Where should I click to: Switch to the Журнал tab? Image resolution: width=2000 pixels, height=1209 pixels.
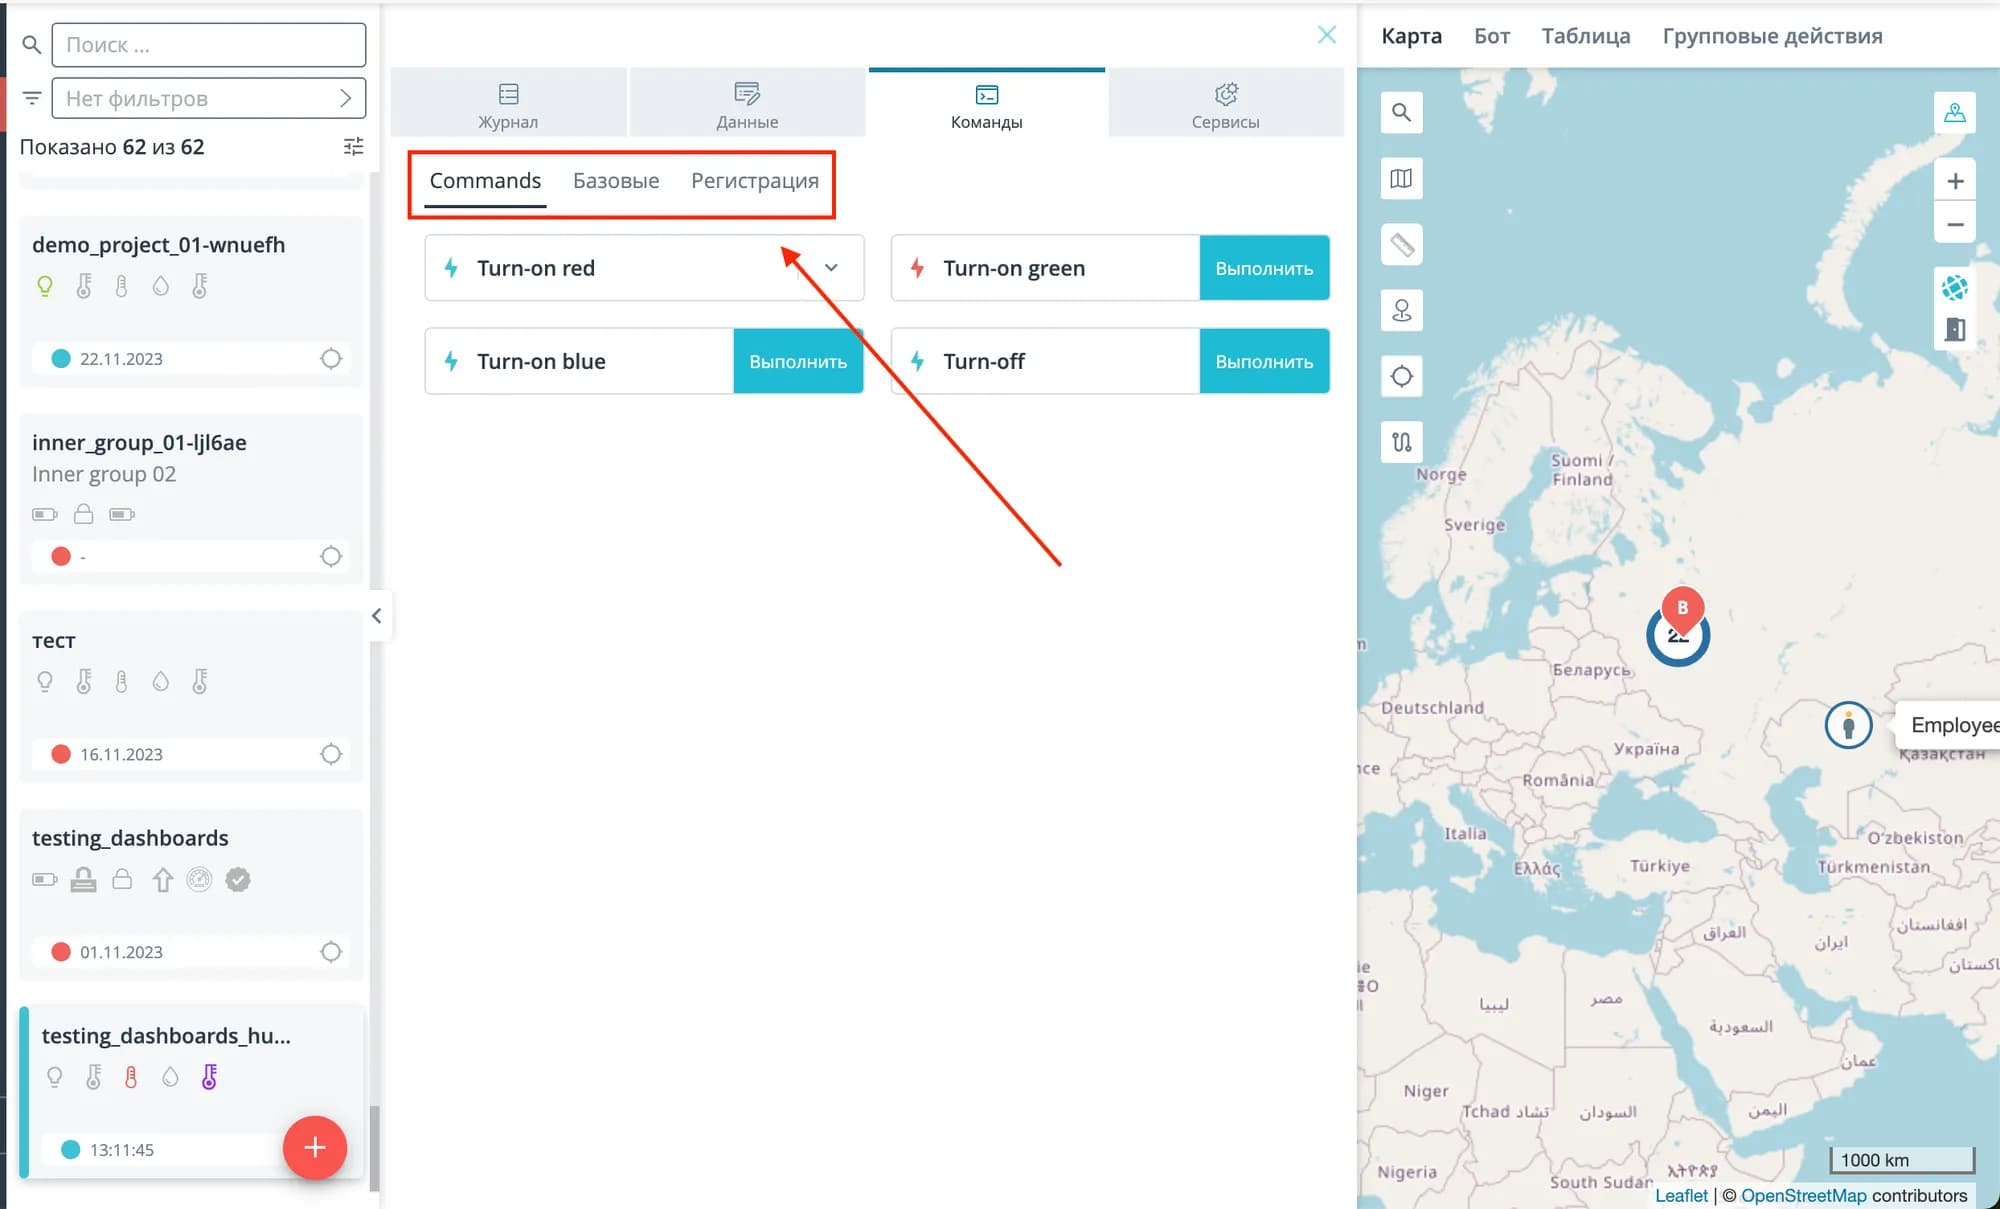[508, 104]
